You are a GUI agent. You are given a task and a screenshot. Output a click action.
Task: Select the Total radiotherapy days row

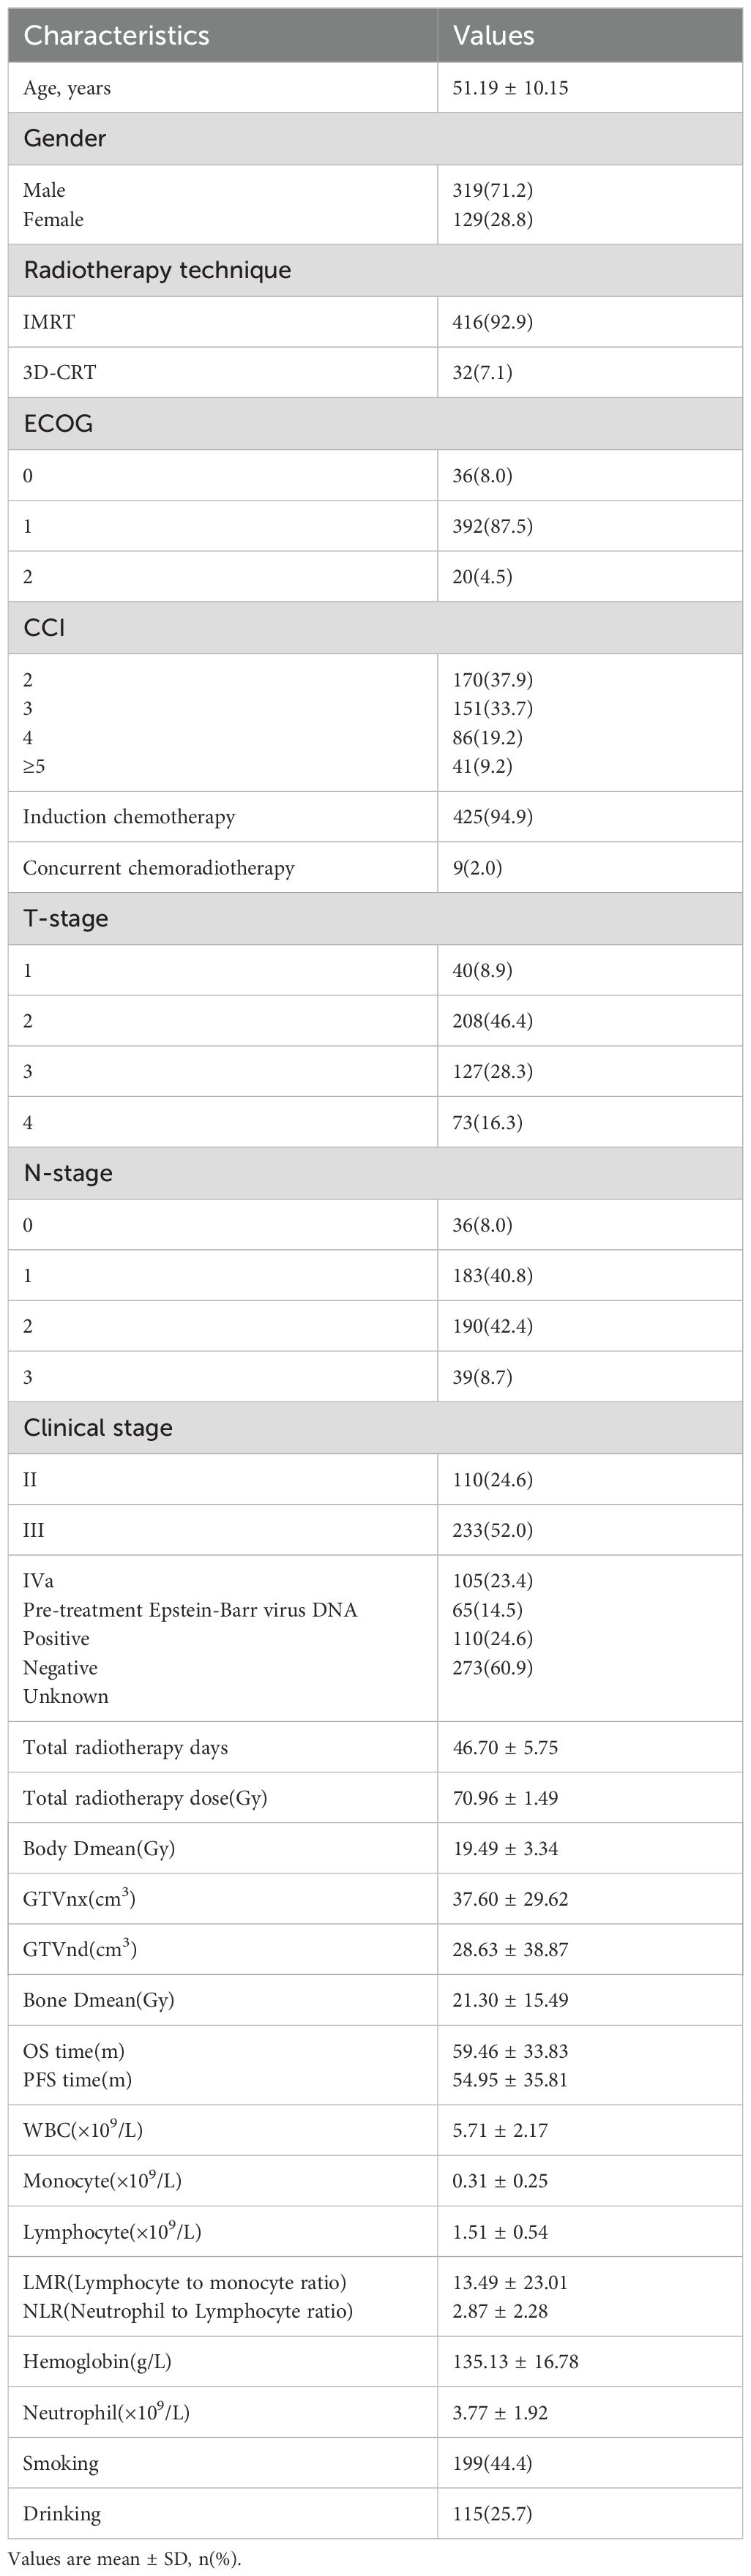tap(125, 1748)
